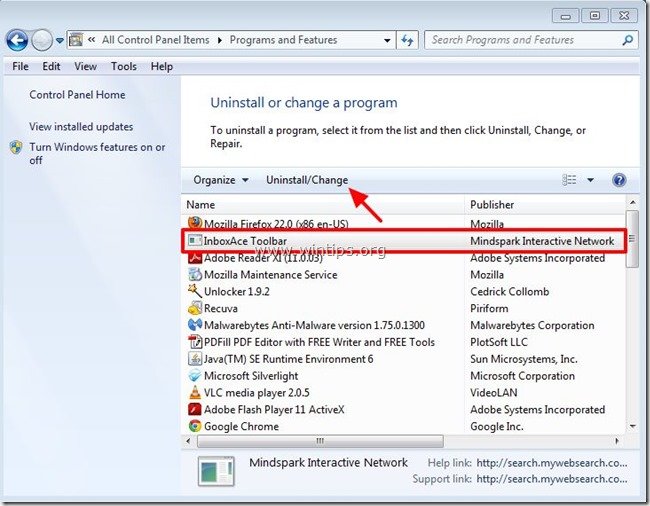Click the Back navigation arrow
Screen dimensions: 650x506
click(17, 40)
